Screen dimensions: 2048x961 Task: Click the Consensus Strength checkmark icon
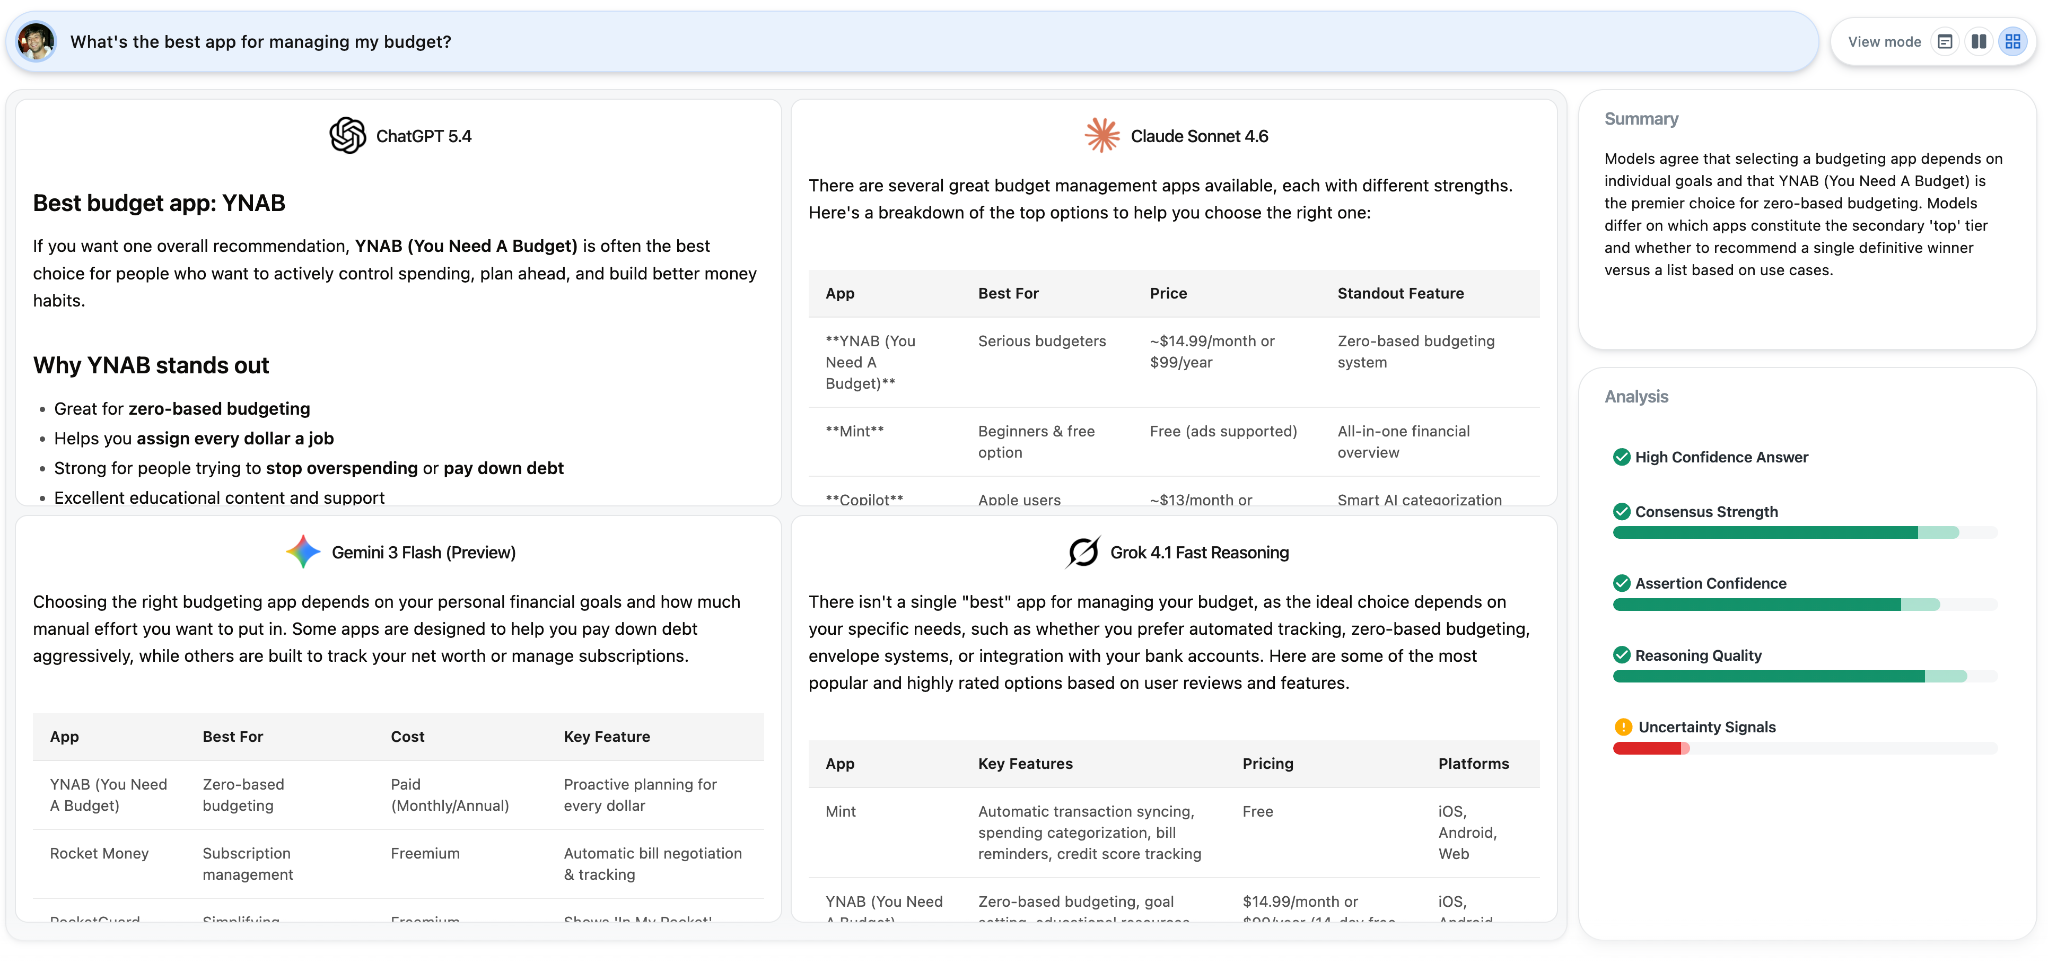click(1622, 511)
